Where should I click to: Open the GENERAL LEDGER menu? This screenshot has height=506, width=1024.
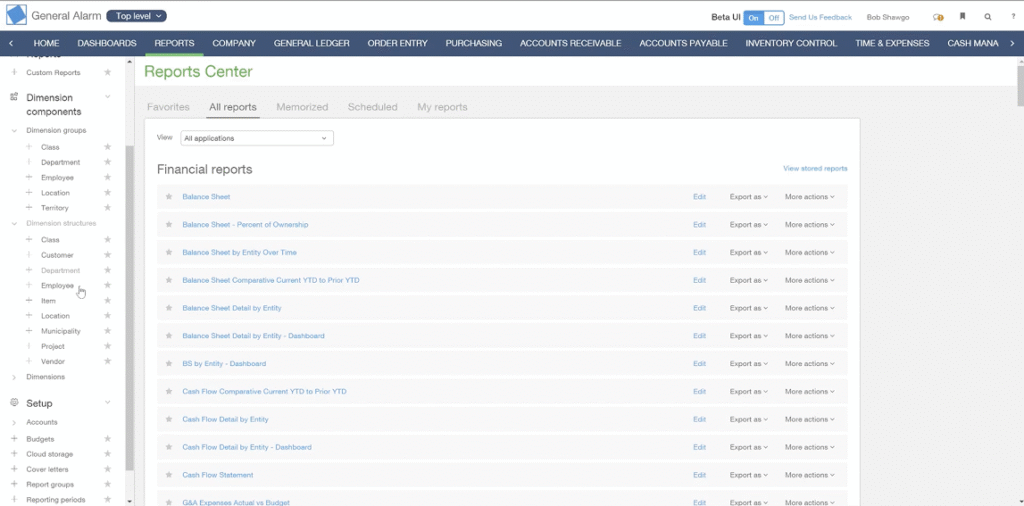[x=312, y=43]
